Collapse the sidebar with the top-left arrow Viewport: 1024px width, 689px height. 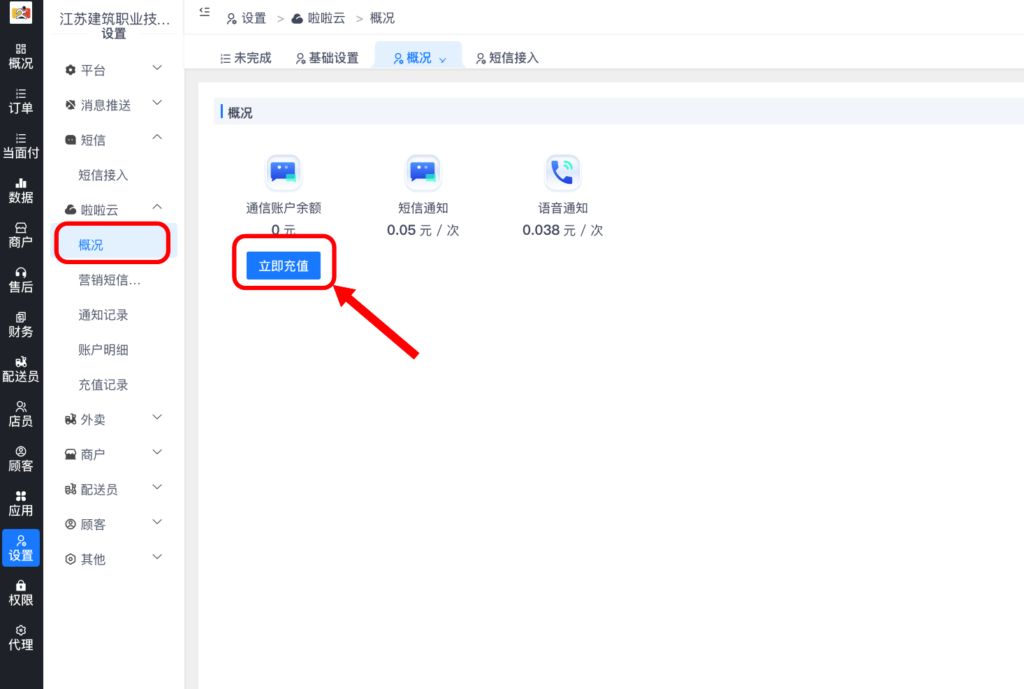(x=205, y=12)
